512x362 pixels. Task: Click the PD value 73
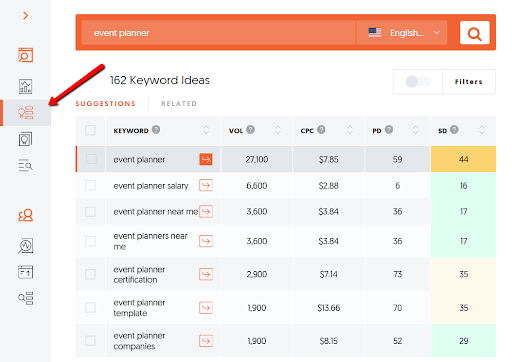click(397, 274)
